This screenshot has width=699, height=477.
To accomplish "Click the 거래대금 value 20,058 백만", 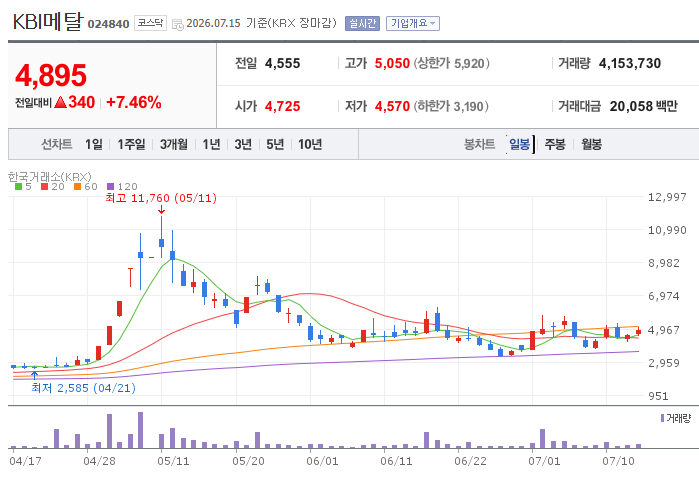I will click(x=644, y=106).
